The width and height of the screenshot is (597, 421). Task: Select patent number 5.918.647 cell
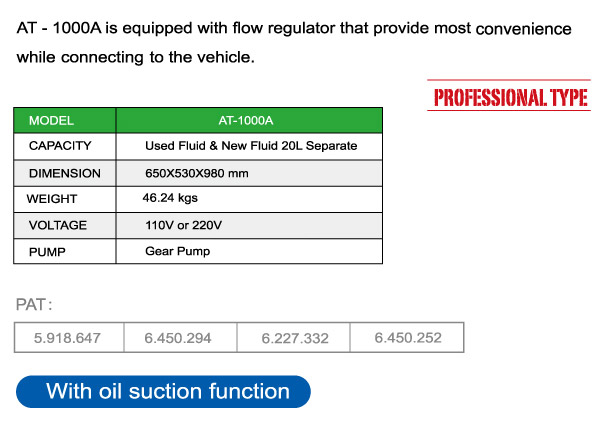(x=69, y=338)
